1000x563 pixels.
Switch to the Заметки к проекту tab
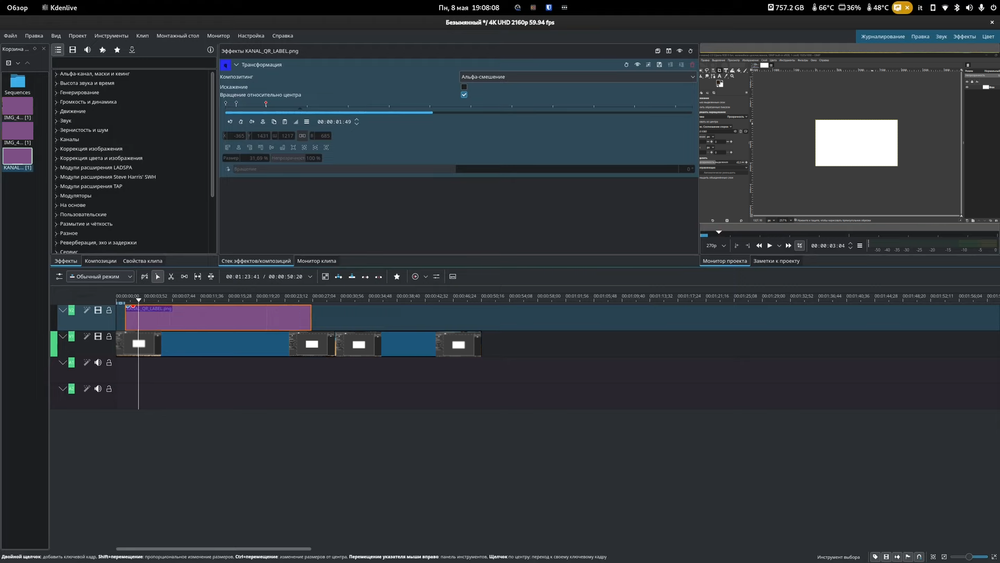click(x=776, y=261)
